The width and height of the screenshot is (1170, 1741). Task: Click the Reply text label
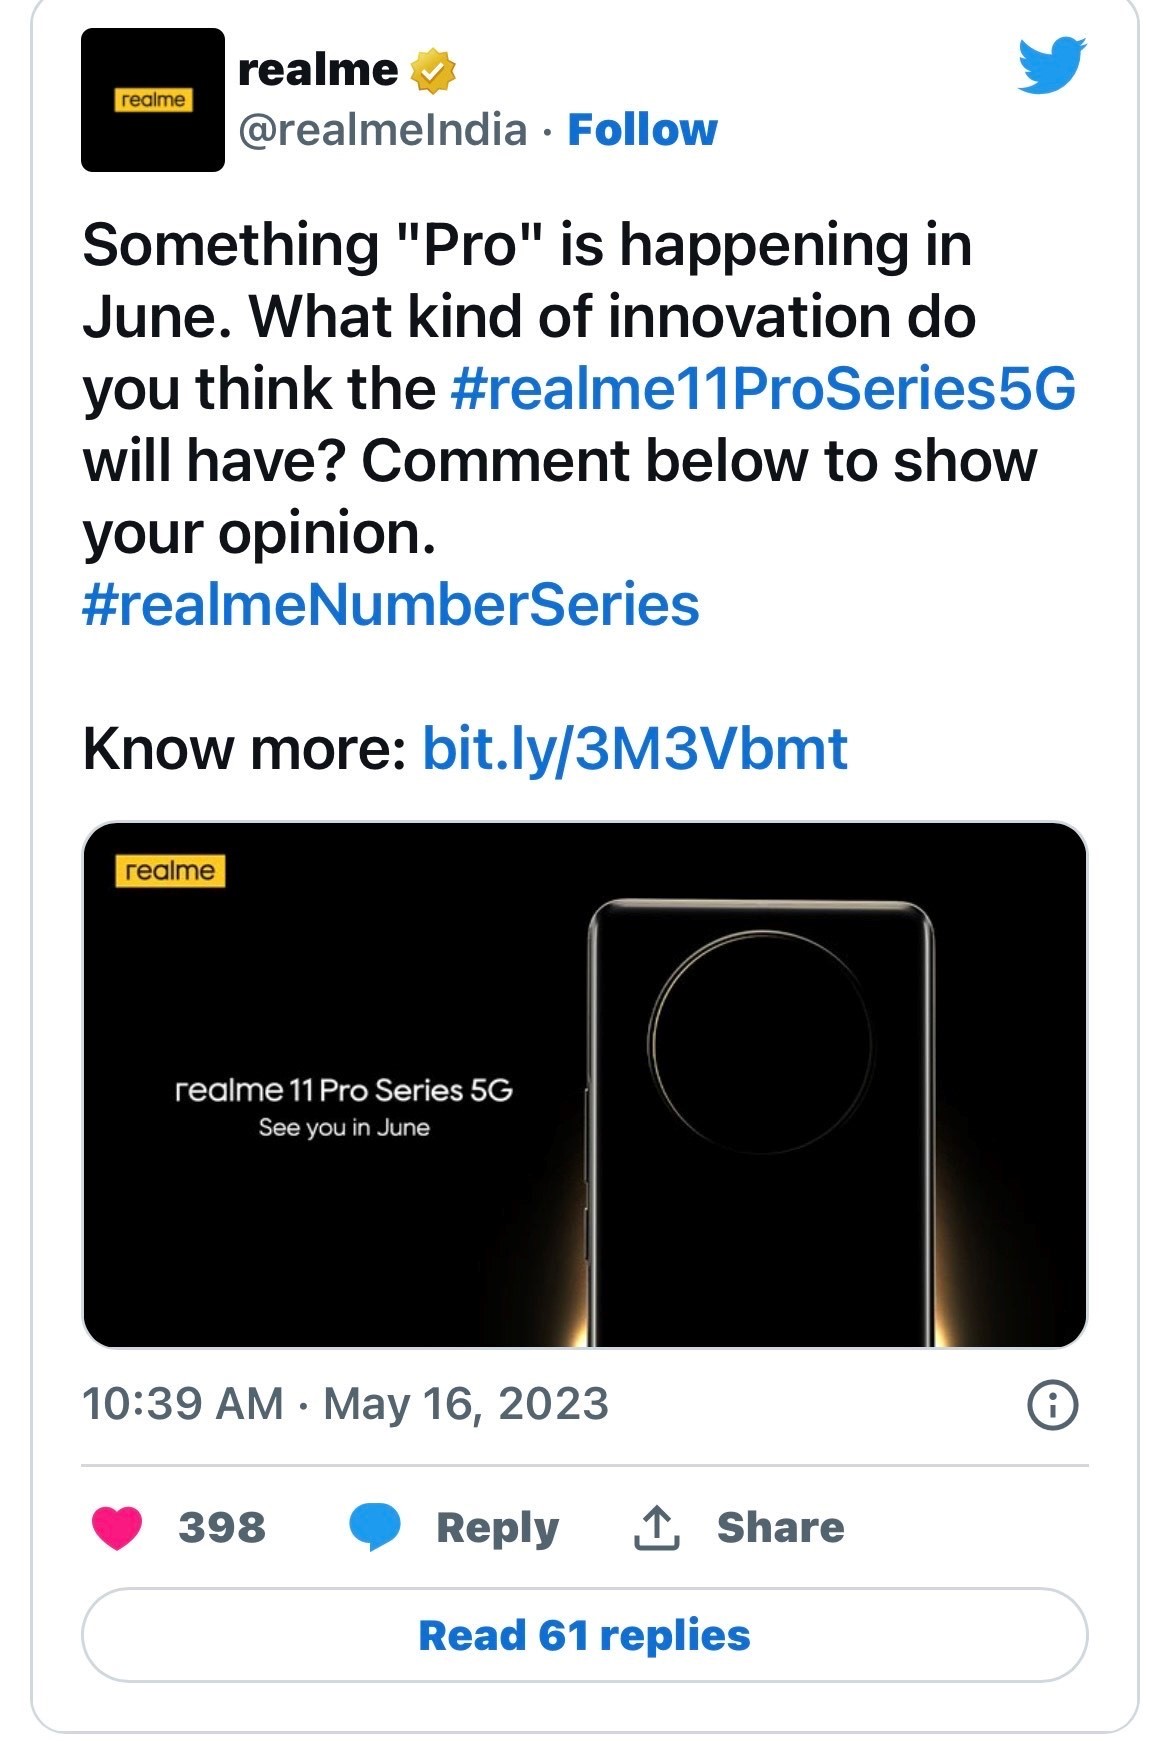click(x=497, y=1527)
